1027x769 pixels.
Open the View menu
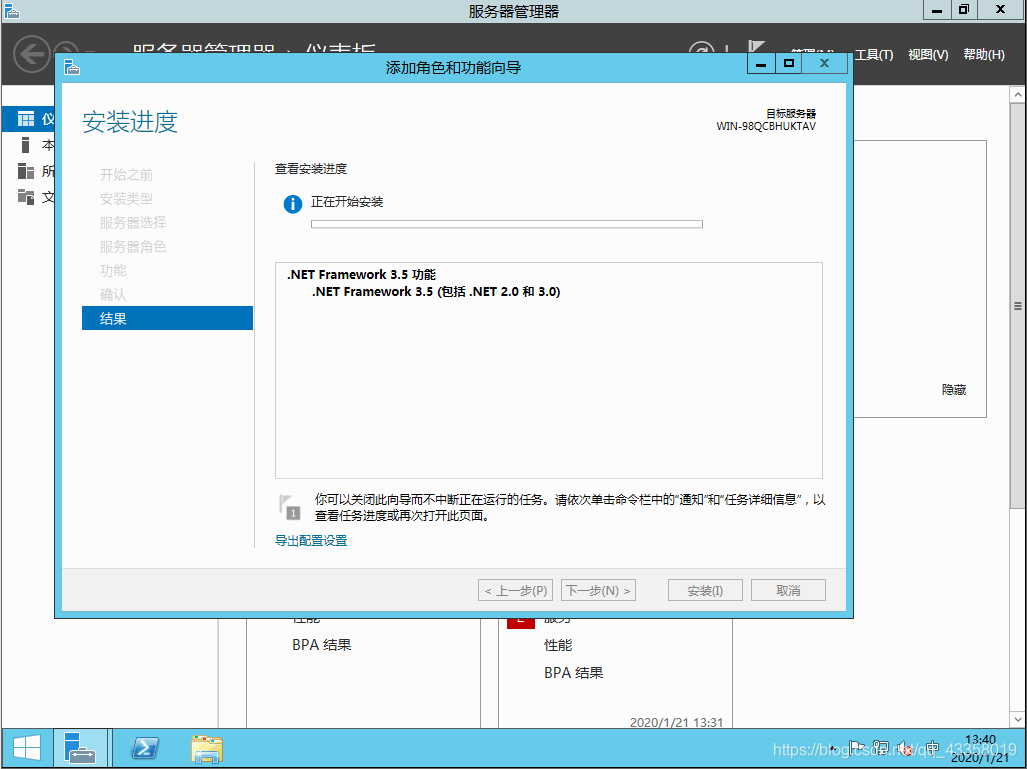coord(928,54)
